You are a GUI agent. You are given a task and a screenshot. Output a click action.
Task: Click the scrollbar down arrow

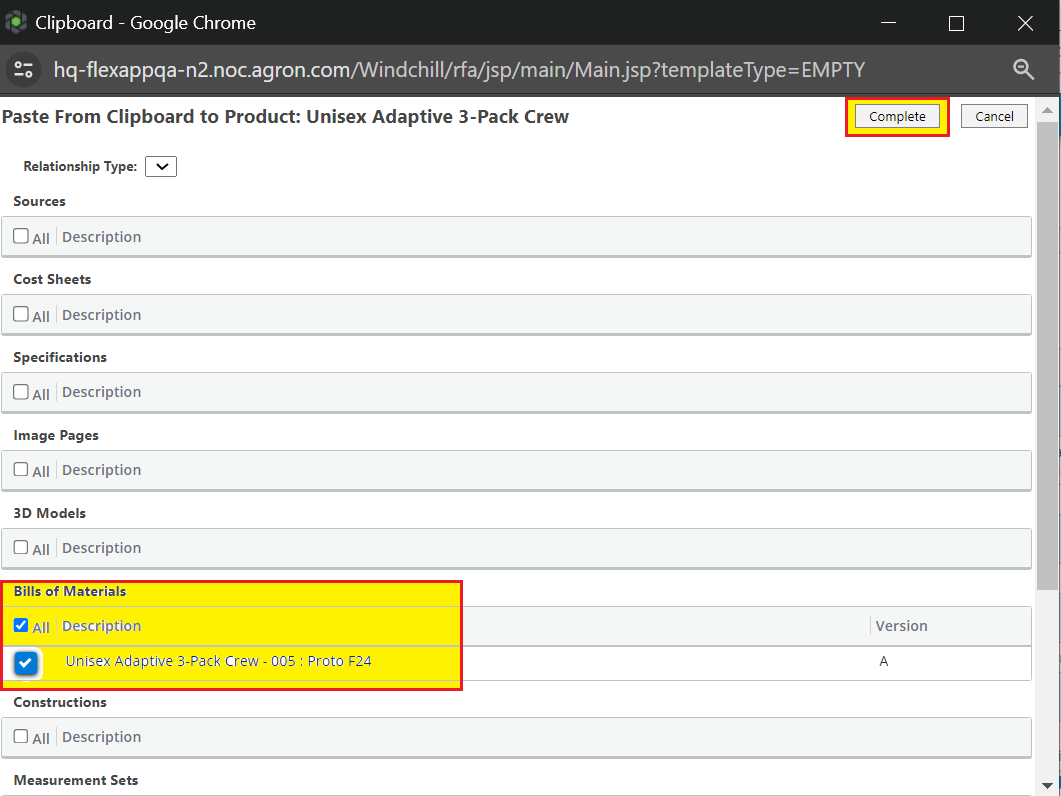(x=1047, y=787)
